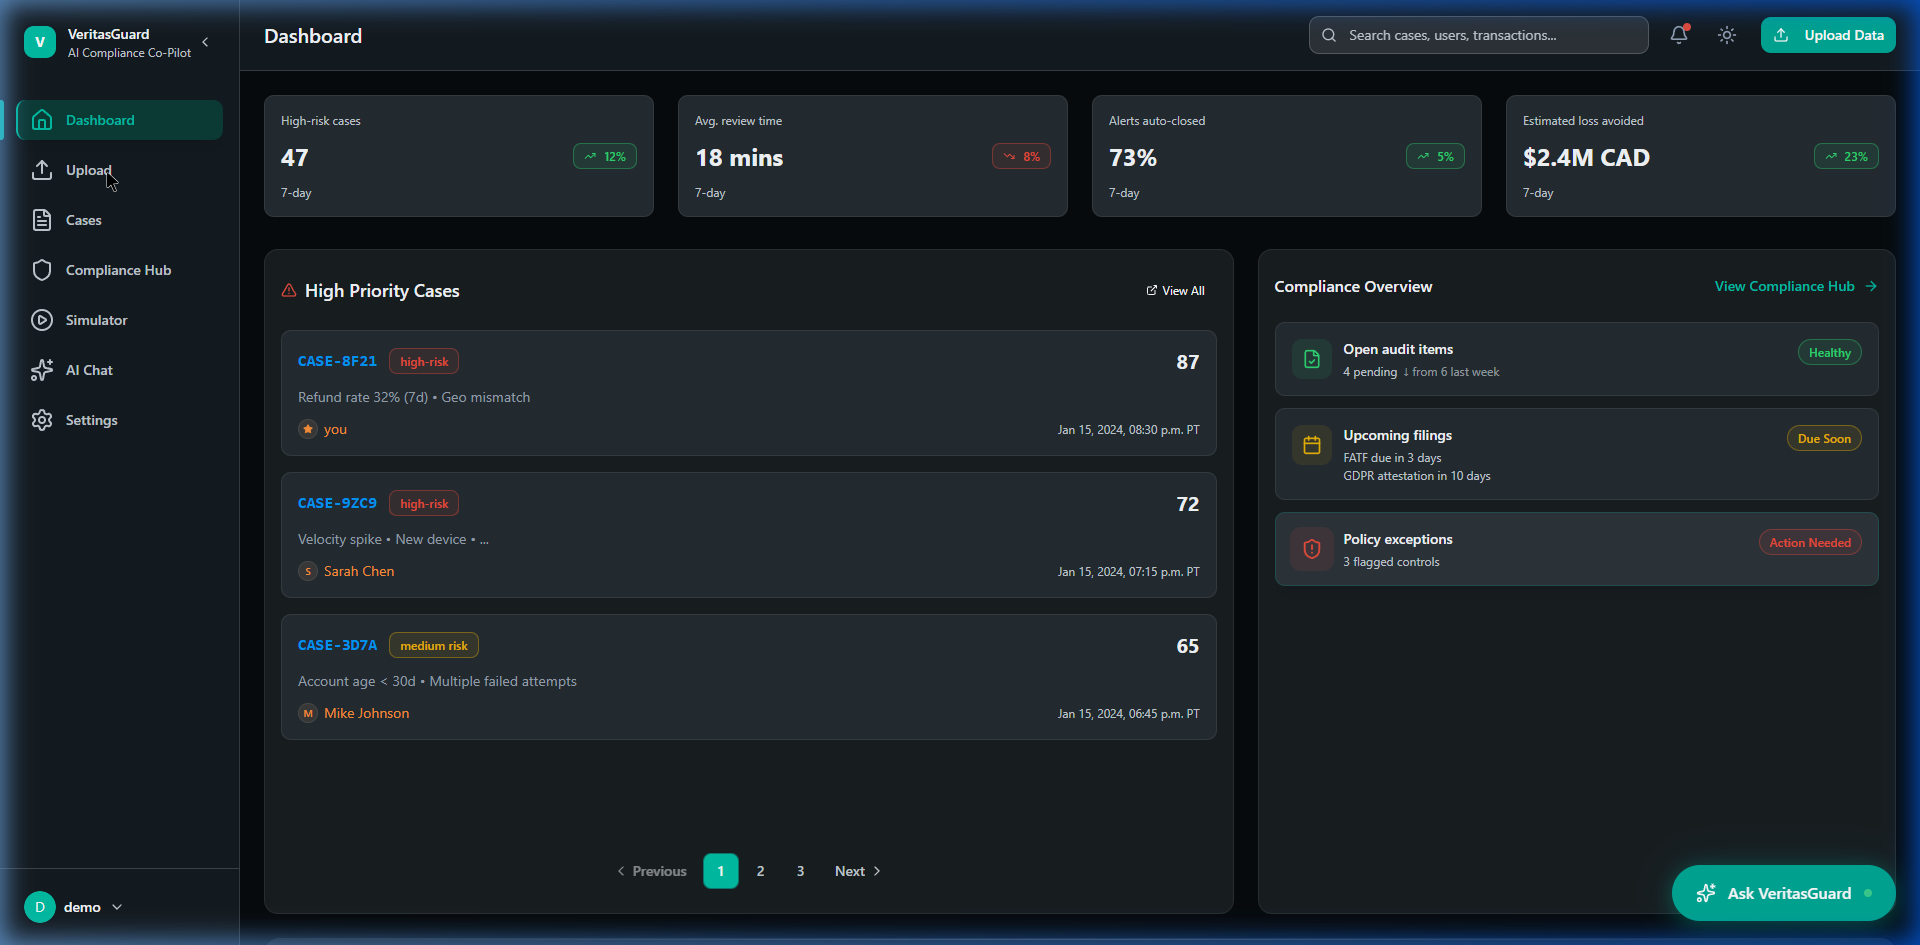The width and height of the screenshot is (1920, 945).
Task: Launch the Simulator from sidebar
Action: 96,320
